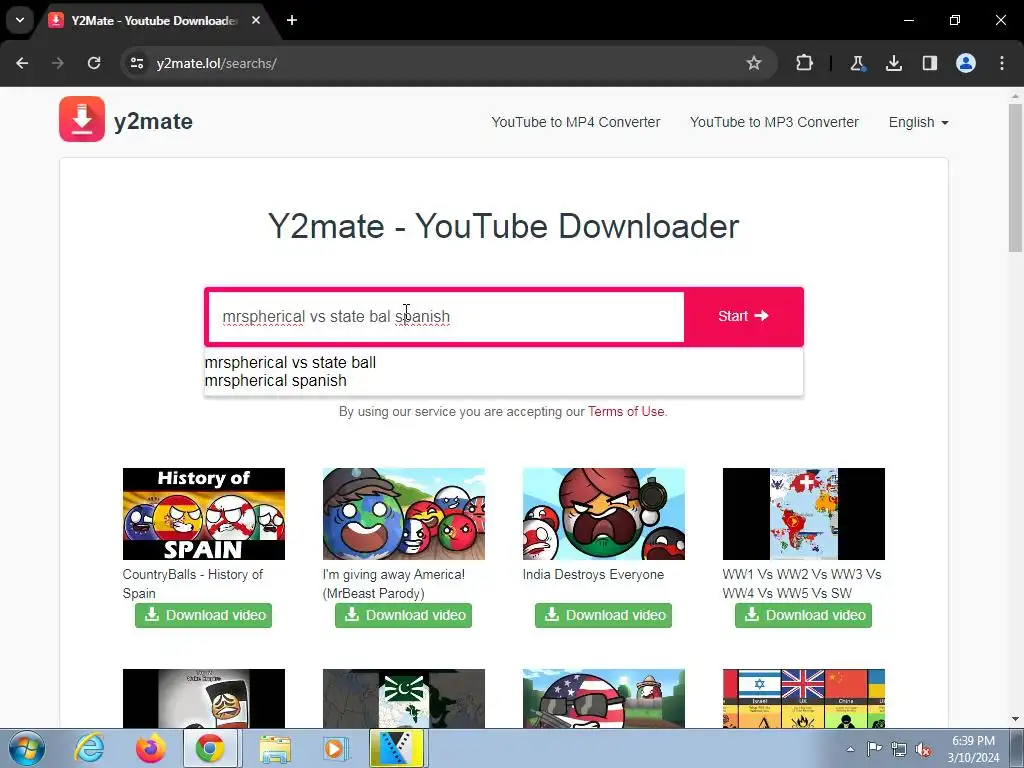Open second-row thumbnail with the sad cartoon face
1024x768 pixels.
point(204,698)
